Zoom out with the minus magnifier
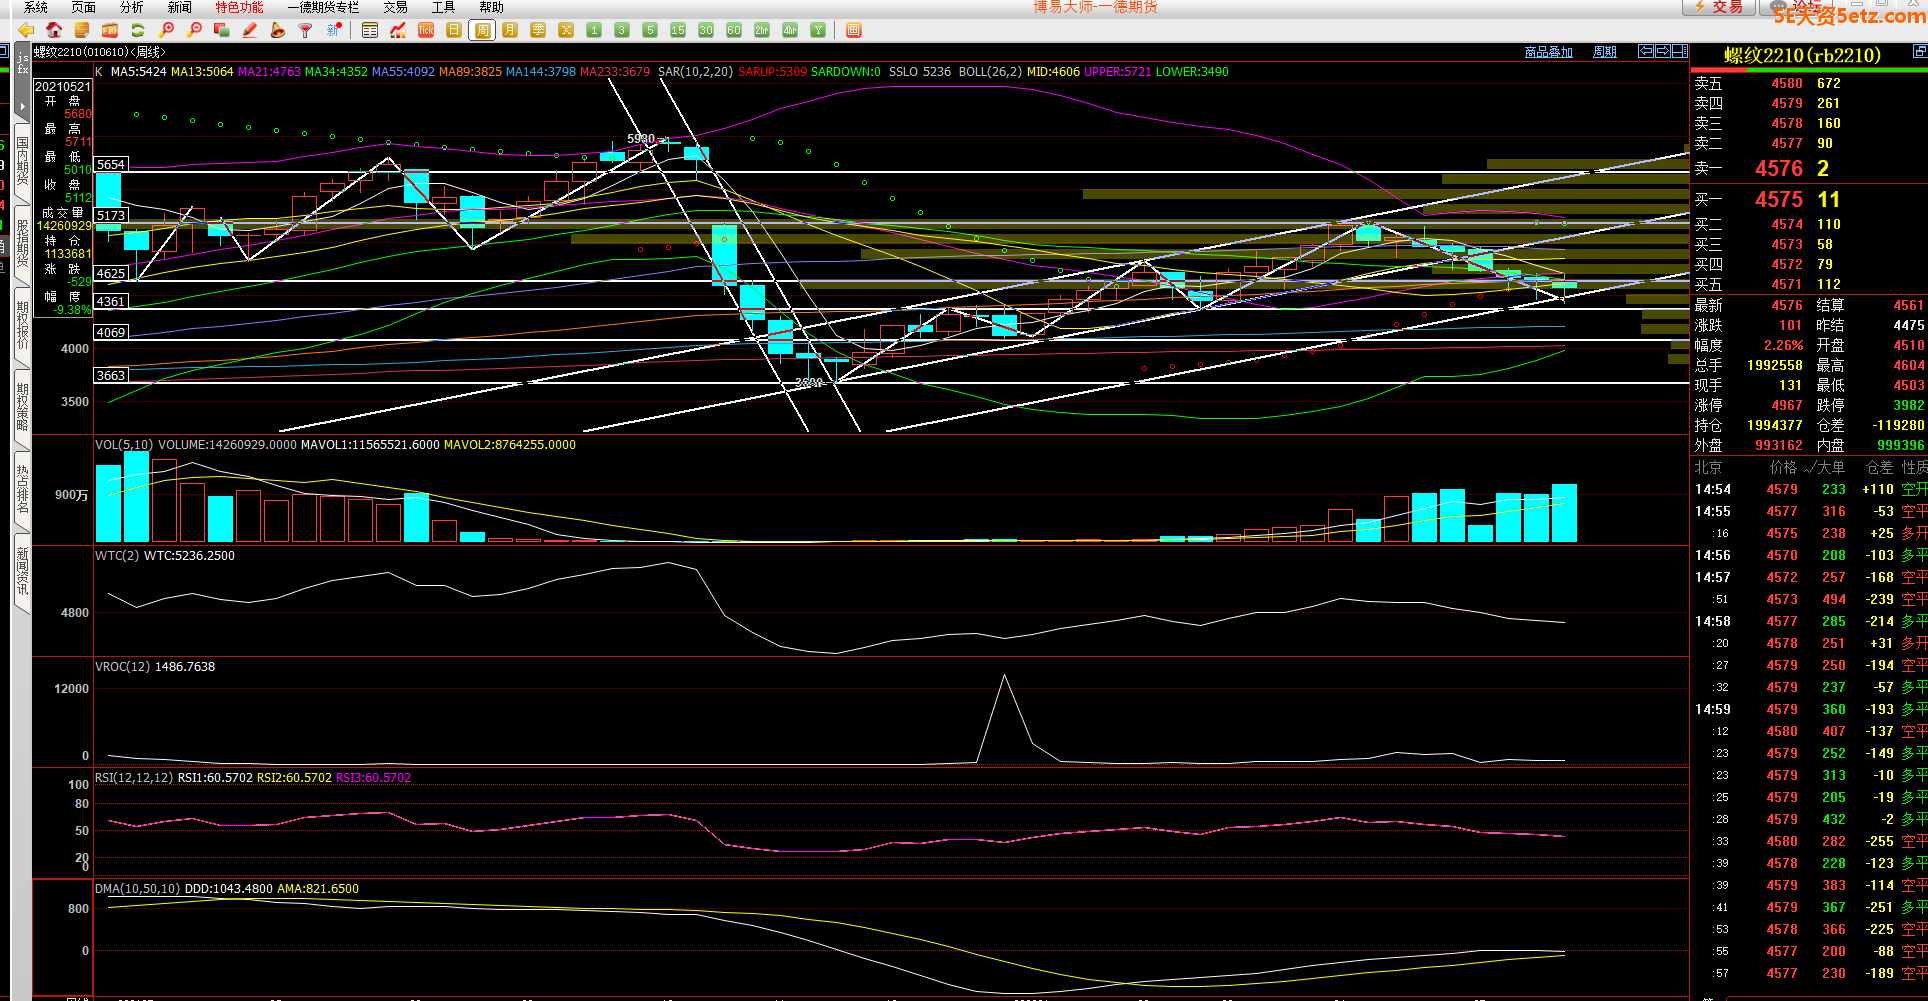Viewport: 1928px width, 1001px height. 194,31
